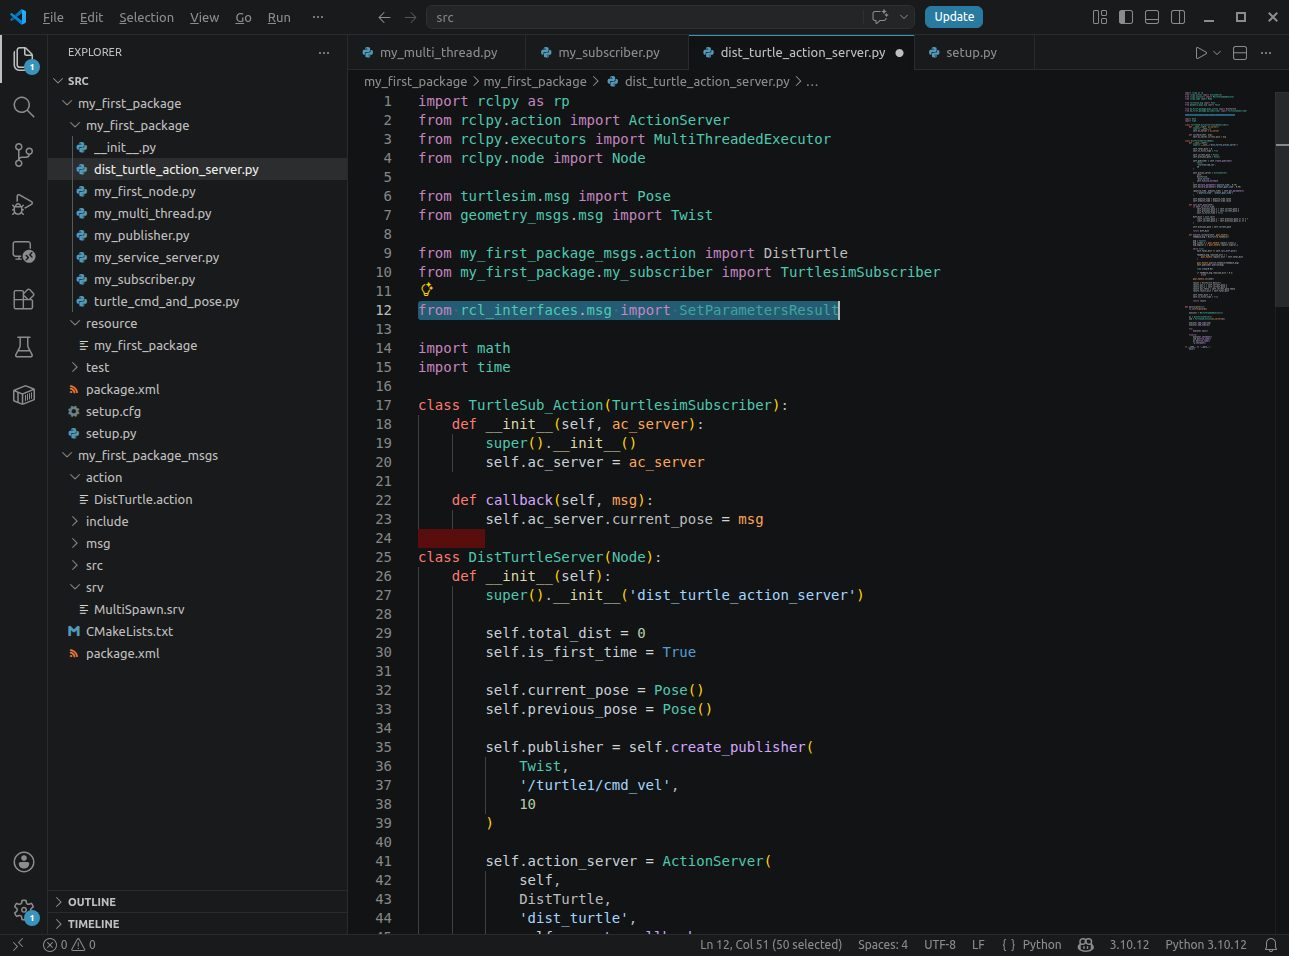Viewport: 1289px width, 956px height.
Task: Open the Containers view icon
Action: point(24,395)
